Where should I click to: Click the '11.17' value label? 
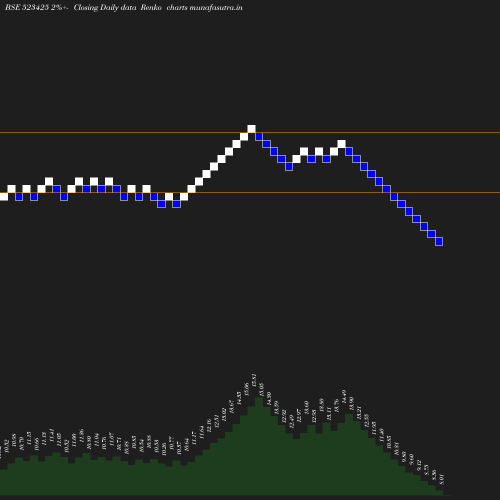[194, 438]
